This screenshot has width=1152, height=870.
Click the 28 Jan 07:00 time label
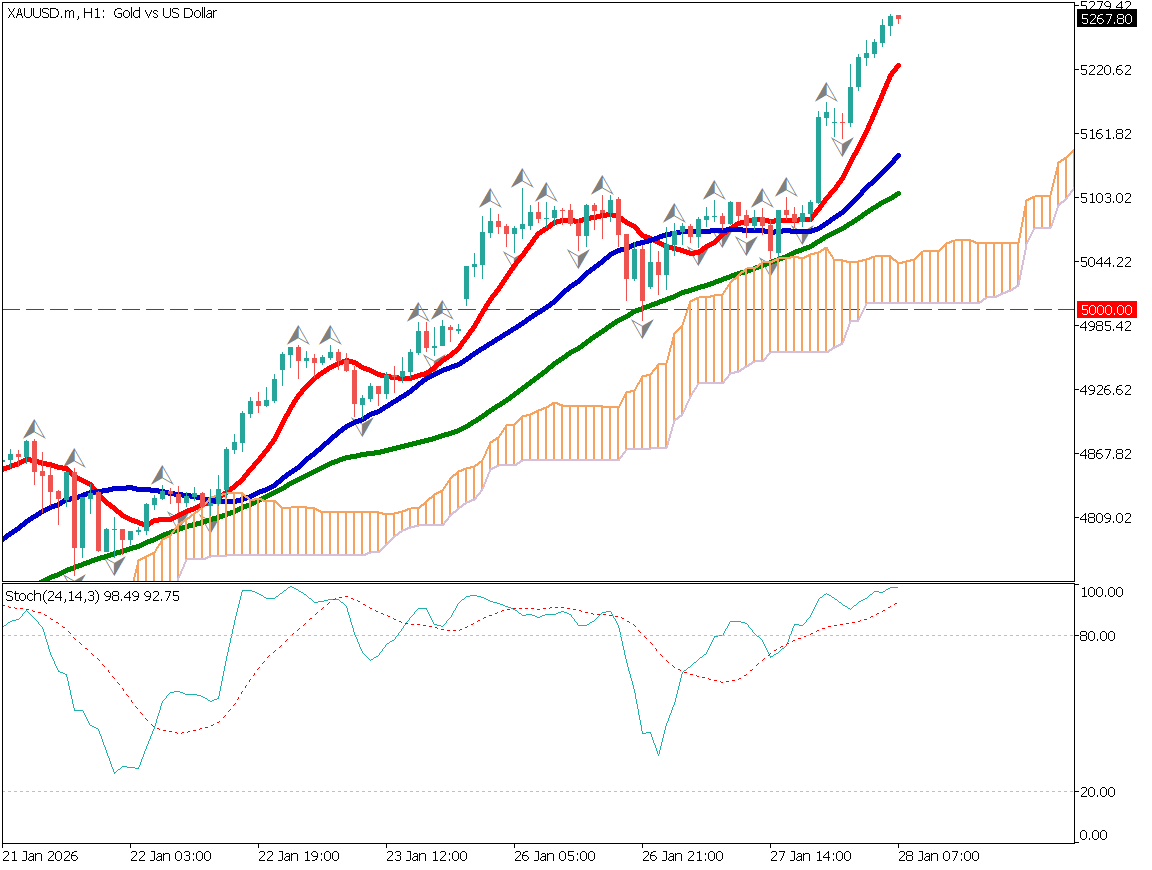pos(938,857)
